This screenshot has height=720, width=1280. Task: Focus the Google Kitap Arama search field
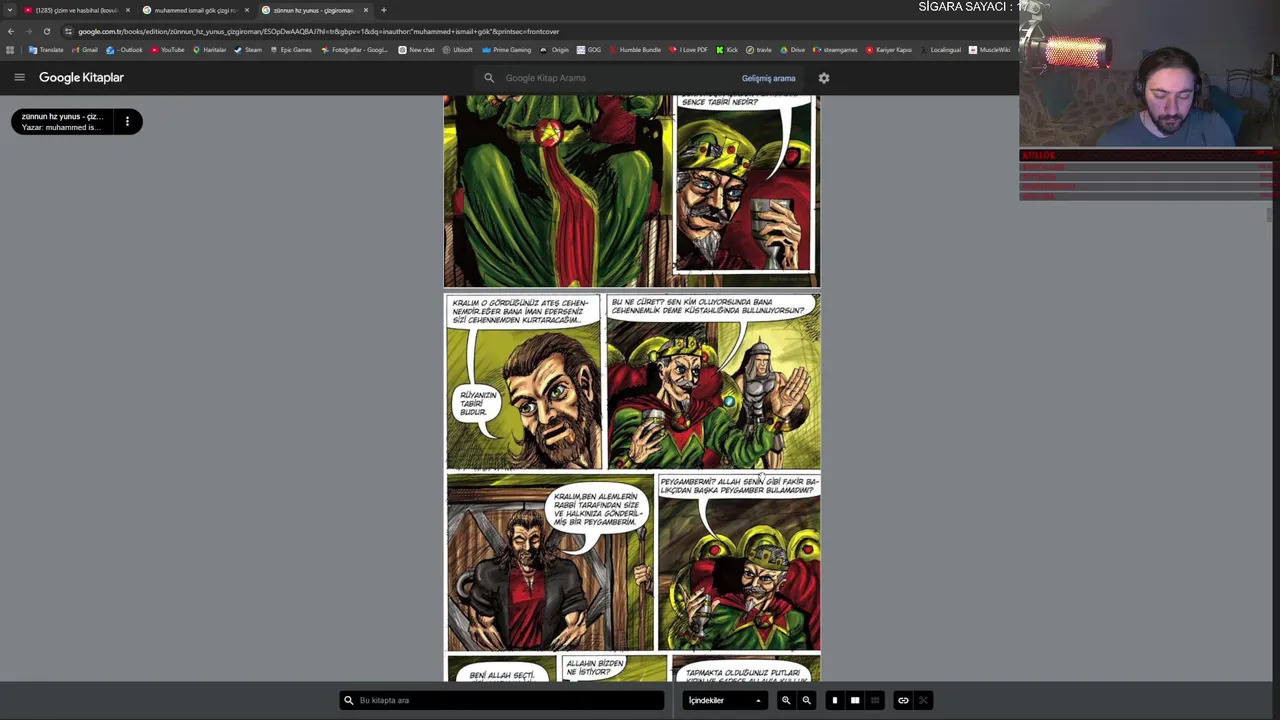pyautogui.click(x=610, y=78)
